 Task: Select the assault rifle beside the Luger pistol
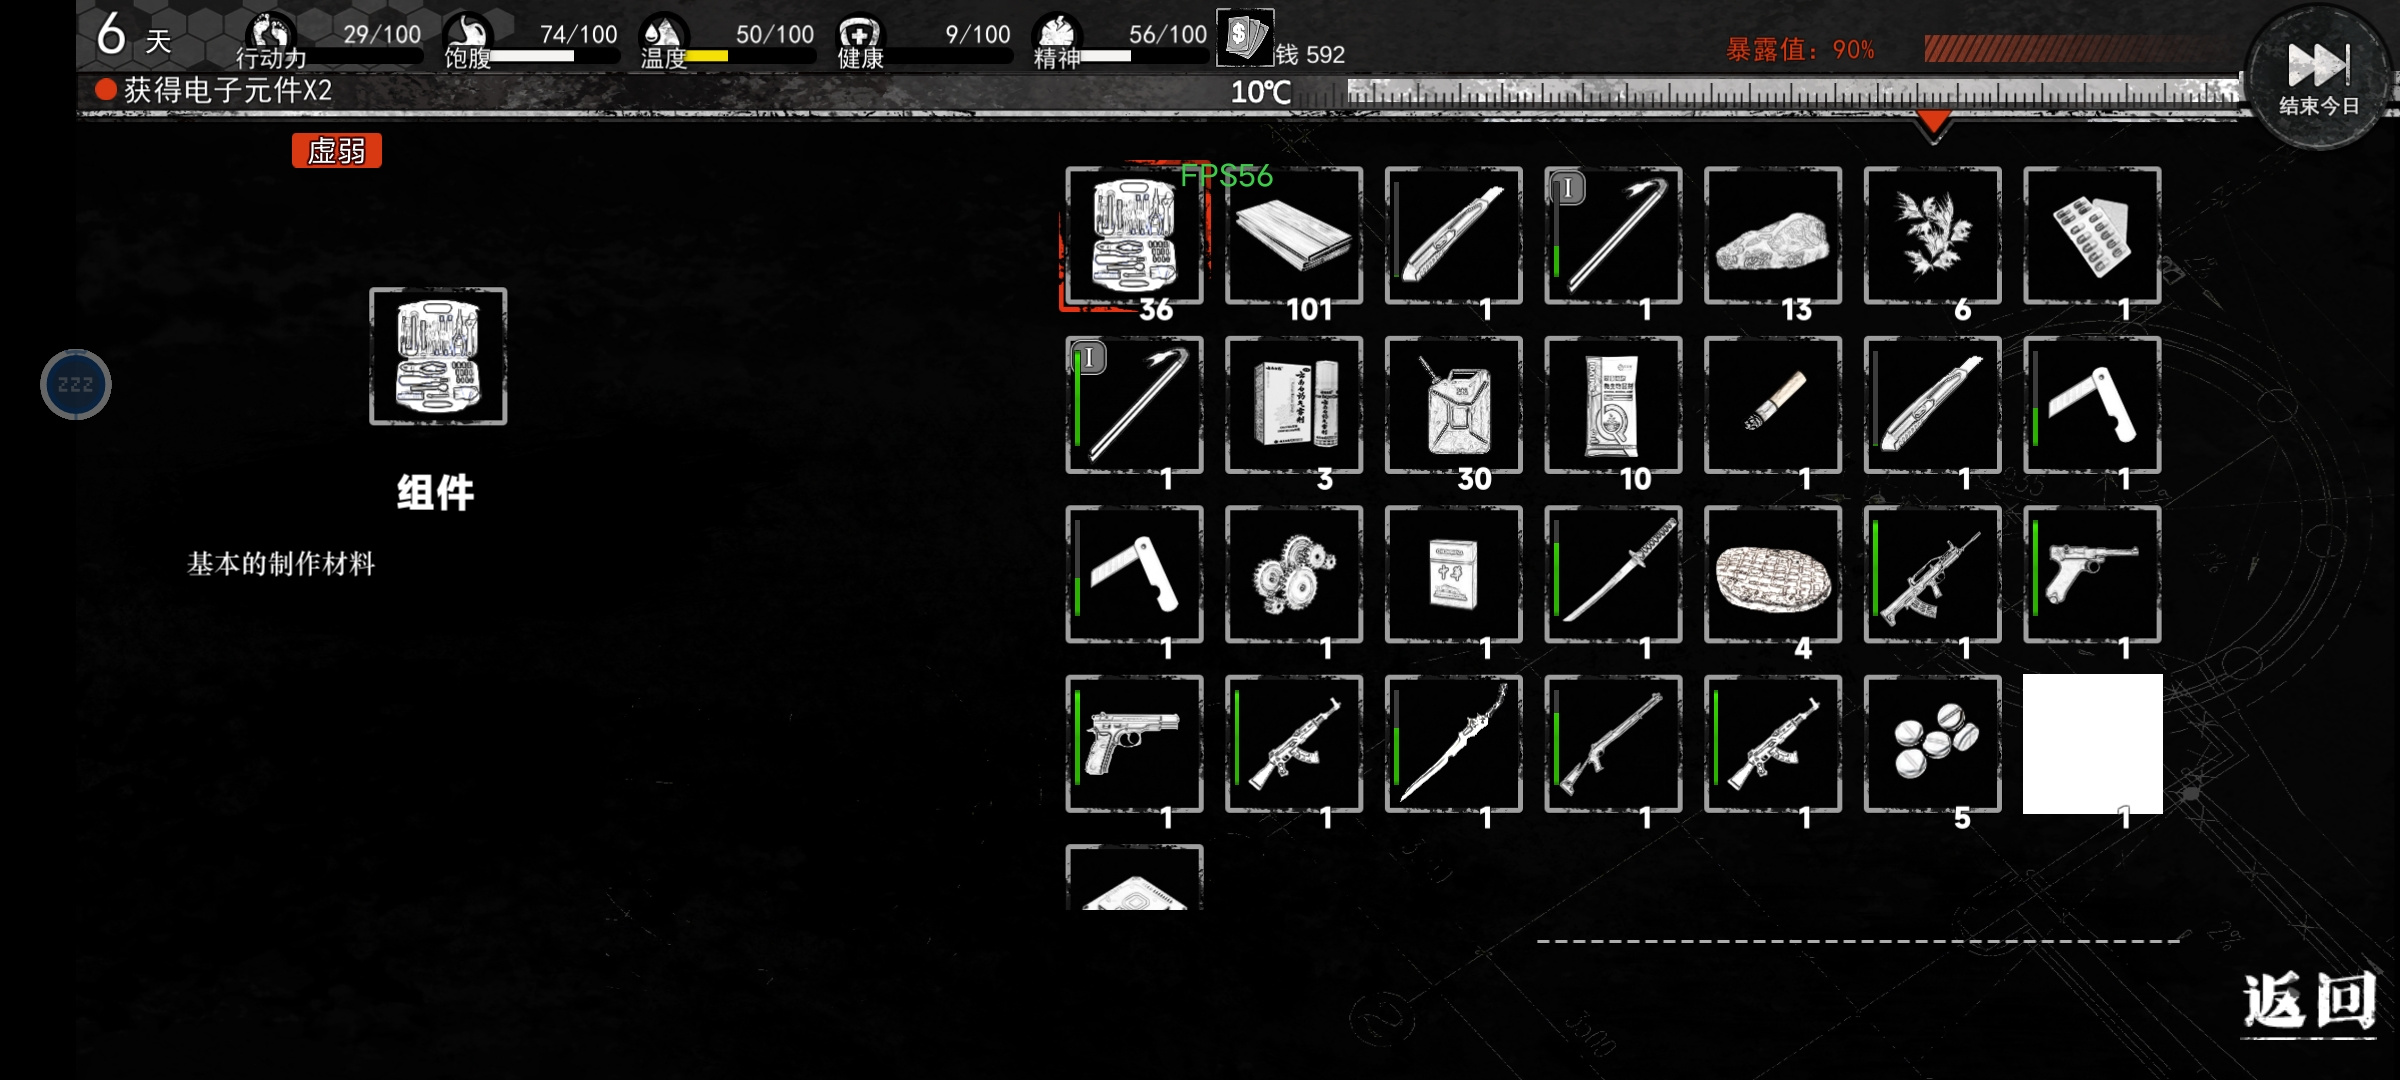pos(1932,575)
